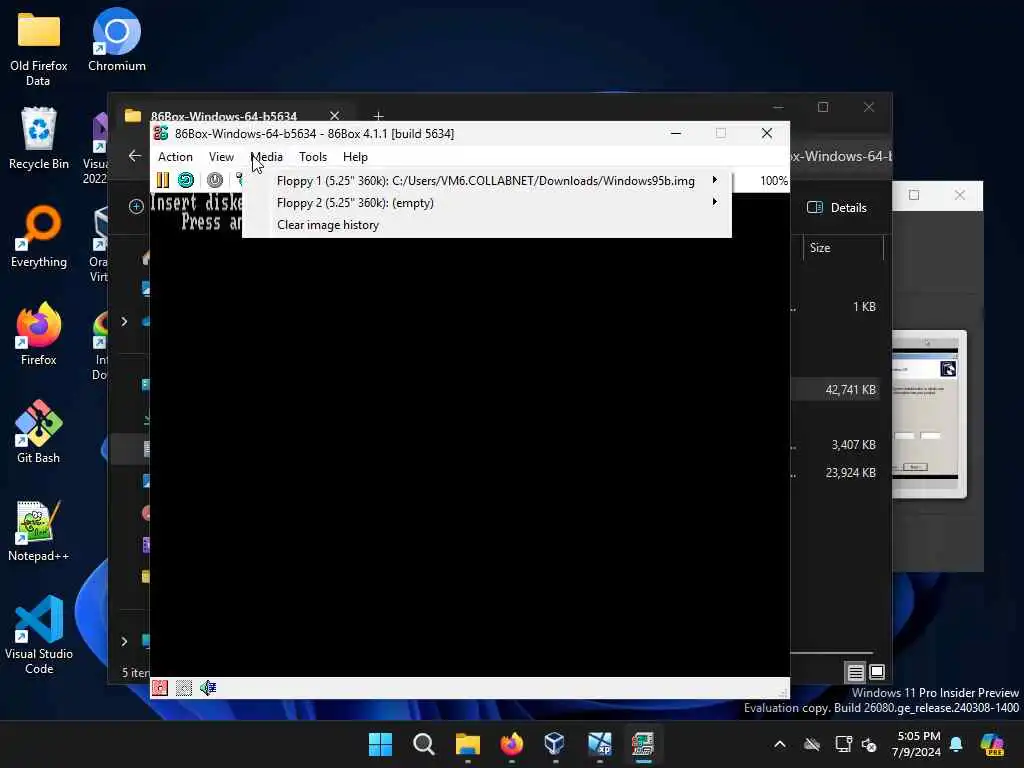Open File Explorer from the taskbar
The height and width of the screenshot is (768, 1024).
tap(468, 744)
